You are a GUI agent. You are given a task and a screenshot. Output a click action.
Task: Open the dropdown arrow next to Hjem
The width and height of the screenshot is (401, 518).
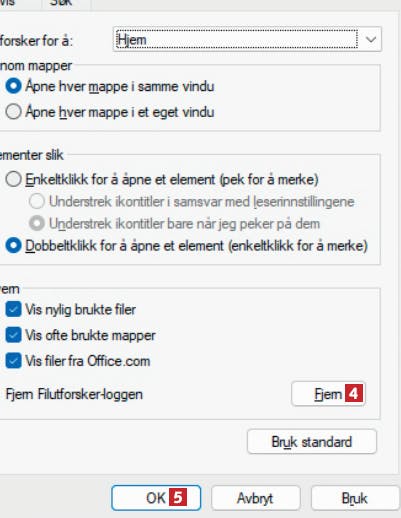[371, 39]
